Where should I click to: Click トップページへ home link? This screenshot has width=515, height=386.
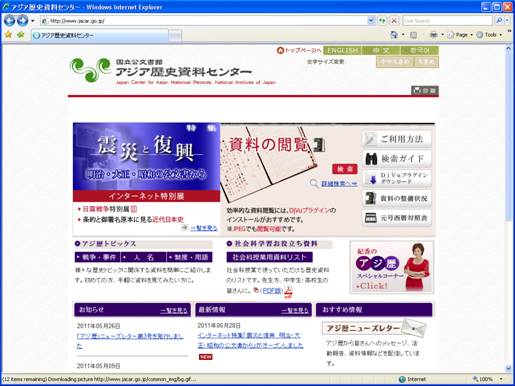(299, 50)
